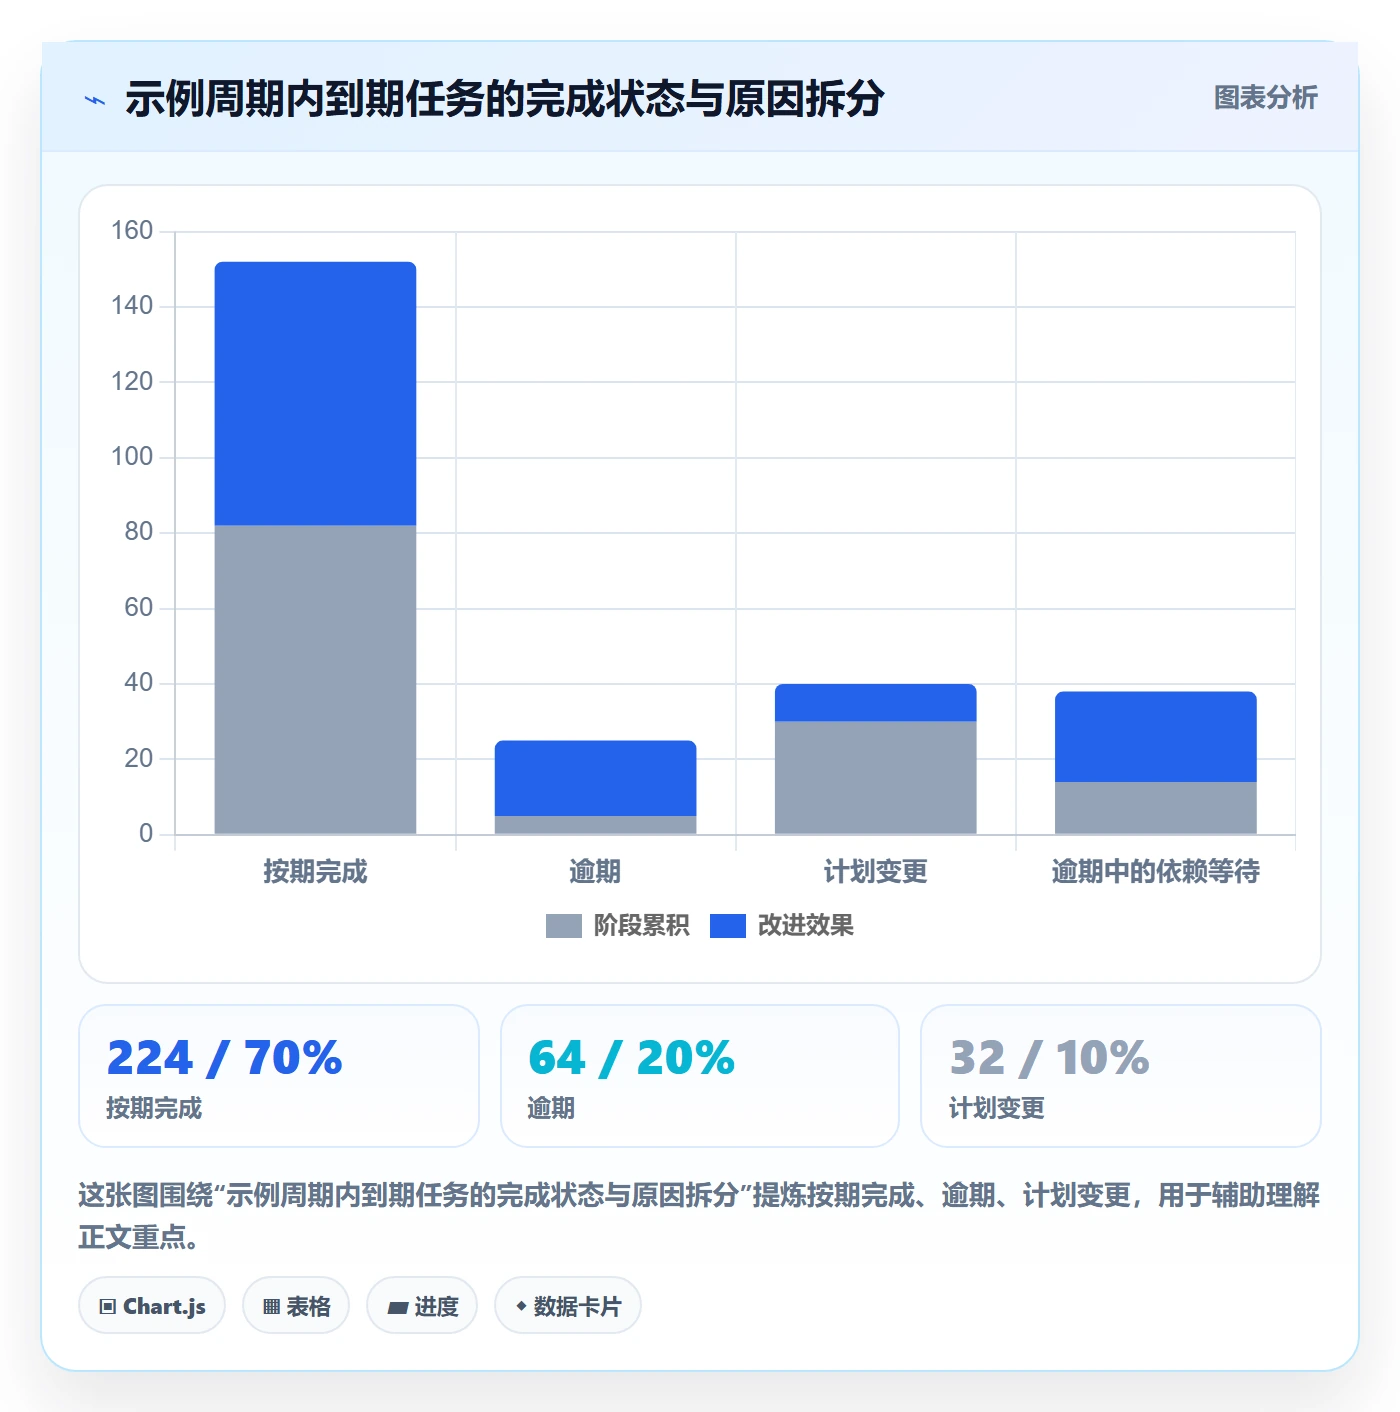This screenshot has height=1412, width=1400.
Task: Click the 图表分析 label in the header
Action: [1265, 98]
